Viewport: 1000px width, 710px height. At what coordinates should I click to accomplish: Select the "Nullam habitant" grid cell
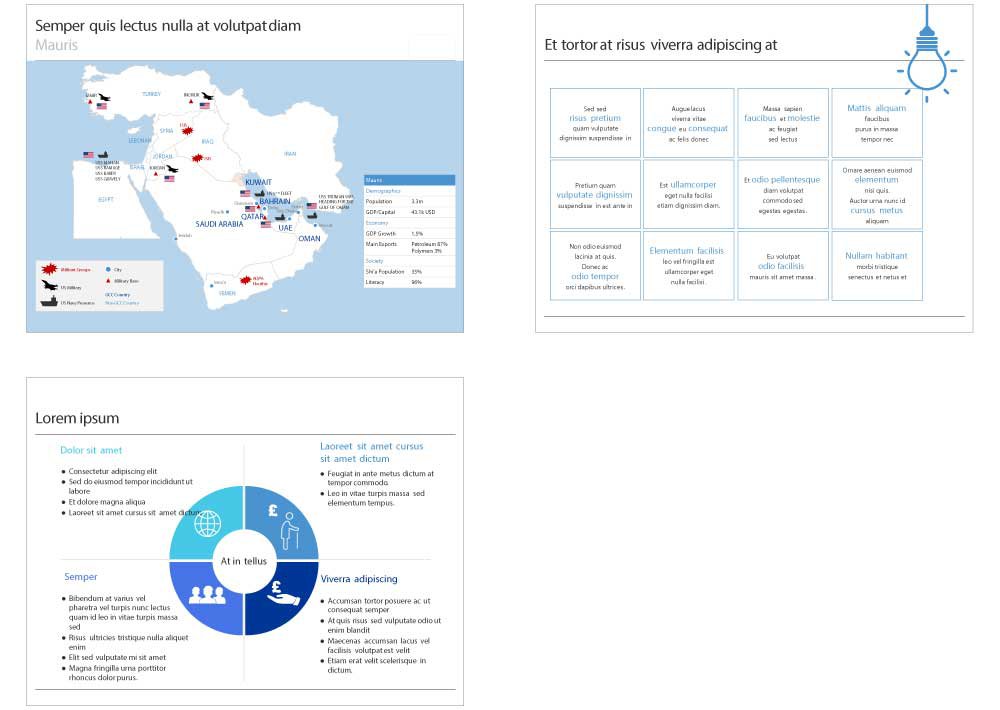pyautogui.click(x=877, y=265)
